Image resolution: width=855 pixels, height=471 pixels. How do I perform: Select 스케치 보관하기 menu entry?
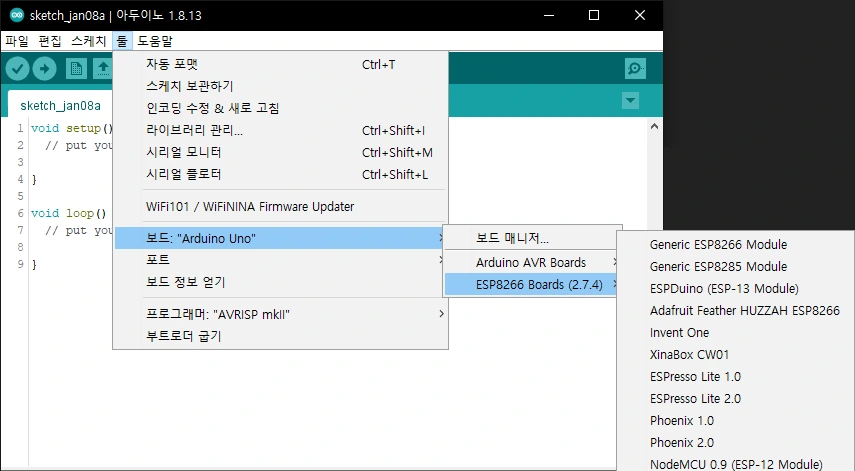click(281, 86)
